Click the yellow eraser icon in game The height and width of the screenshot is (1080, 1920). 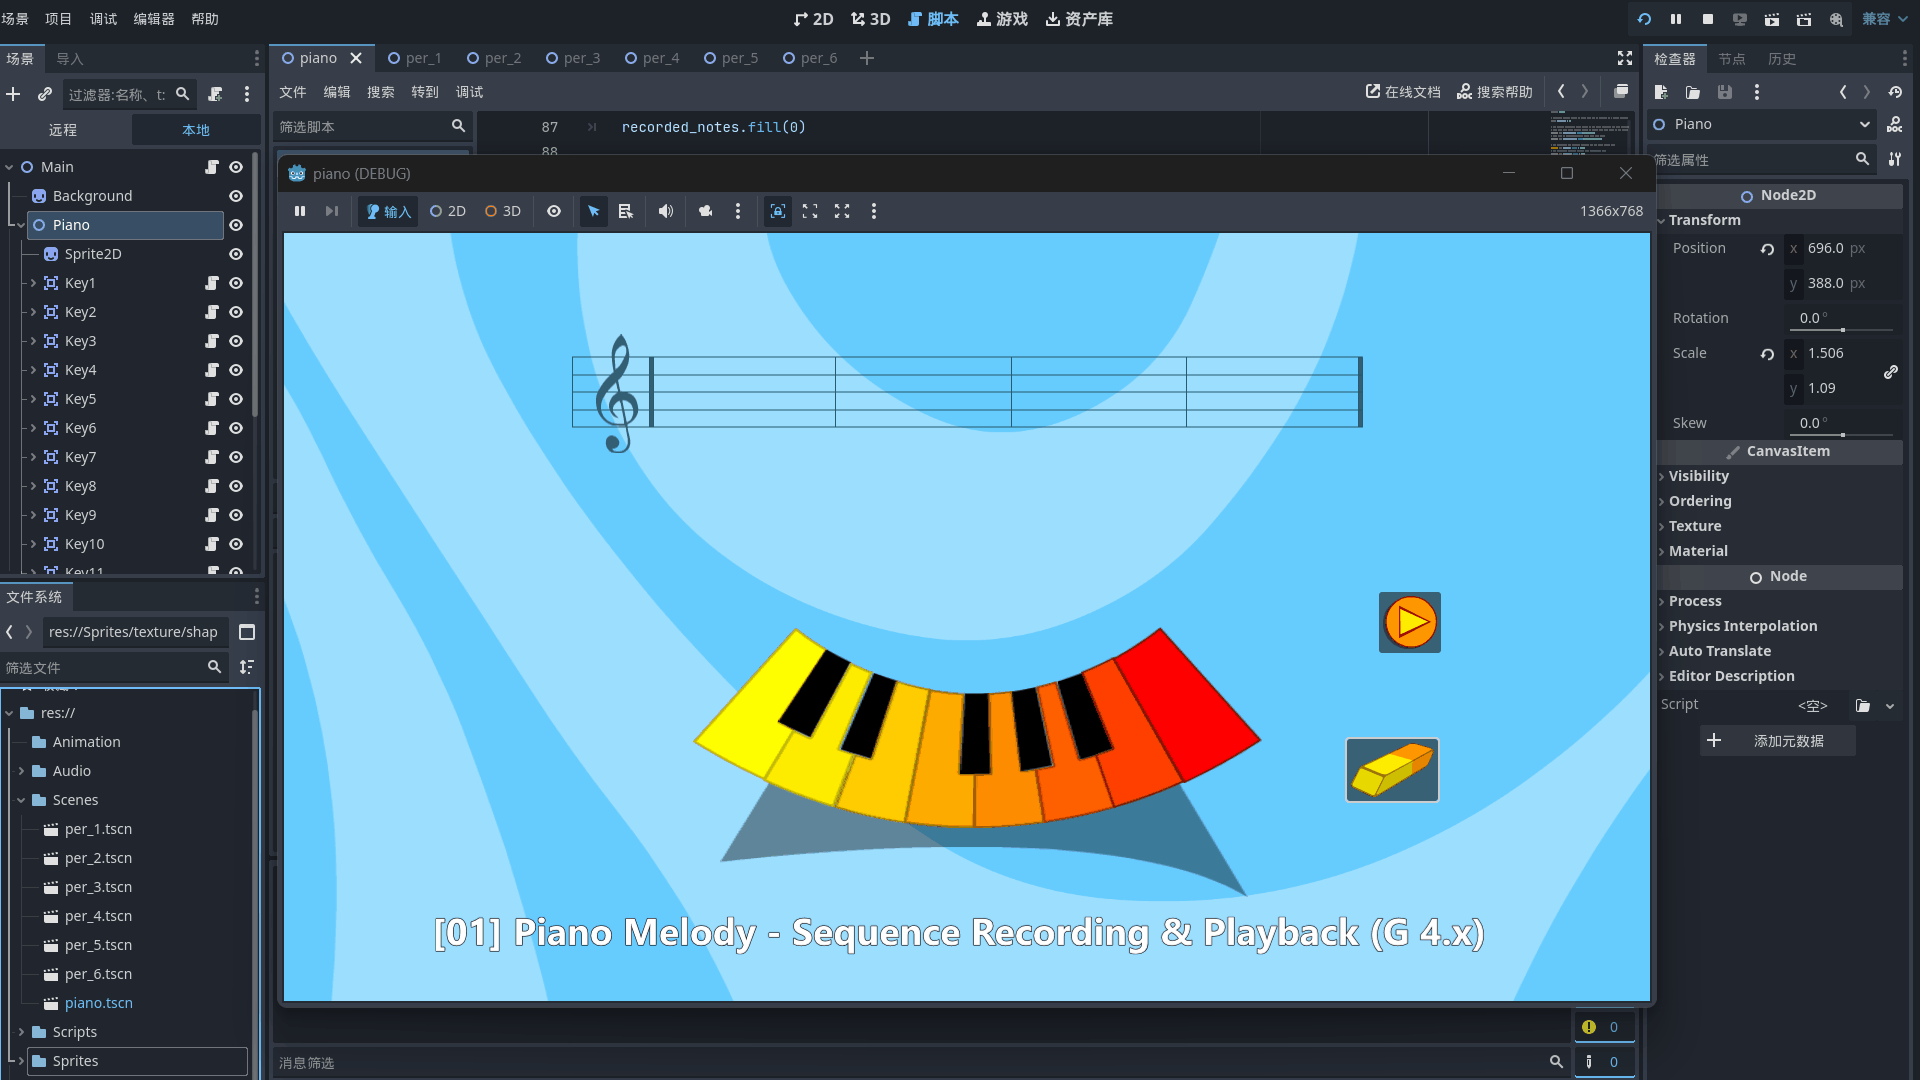click(x=1391, y=770)
